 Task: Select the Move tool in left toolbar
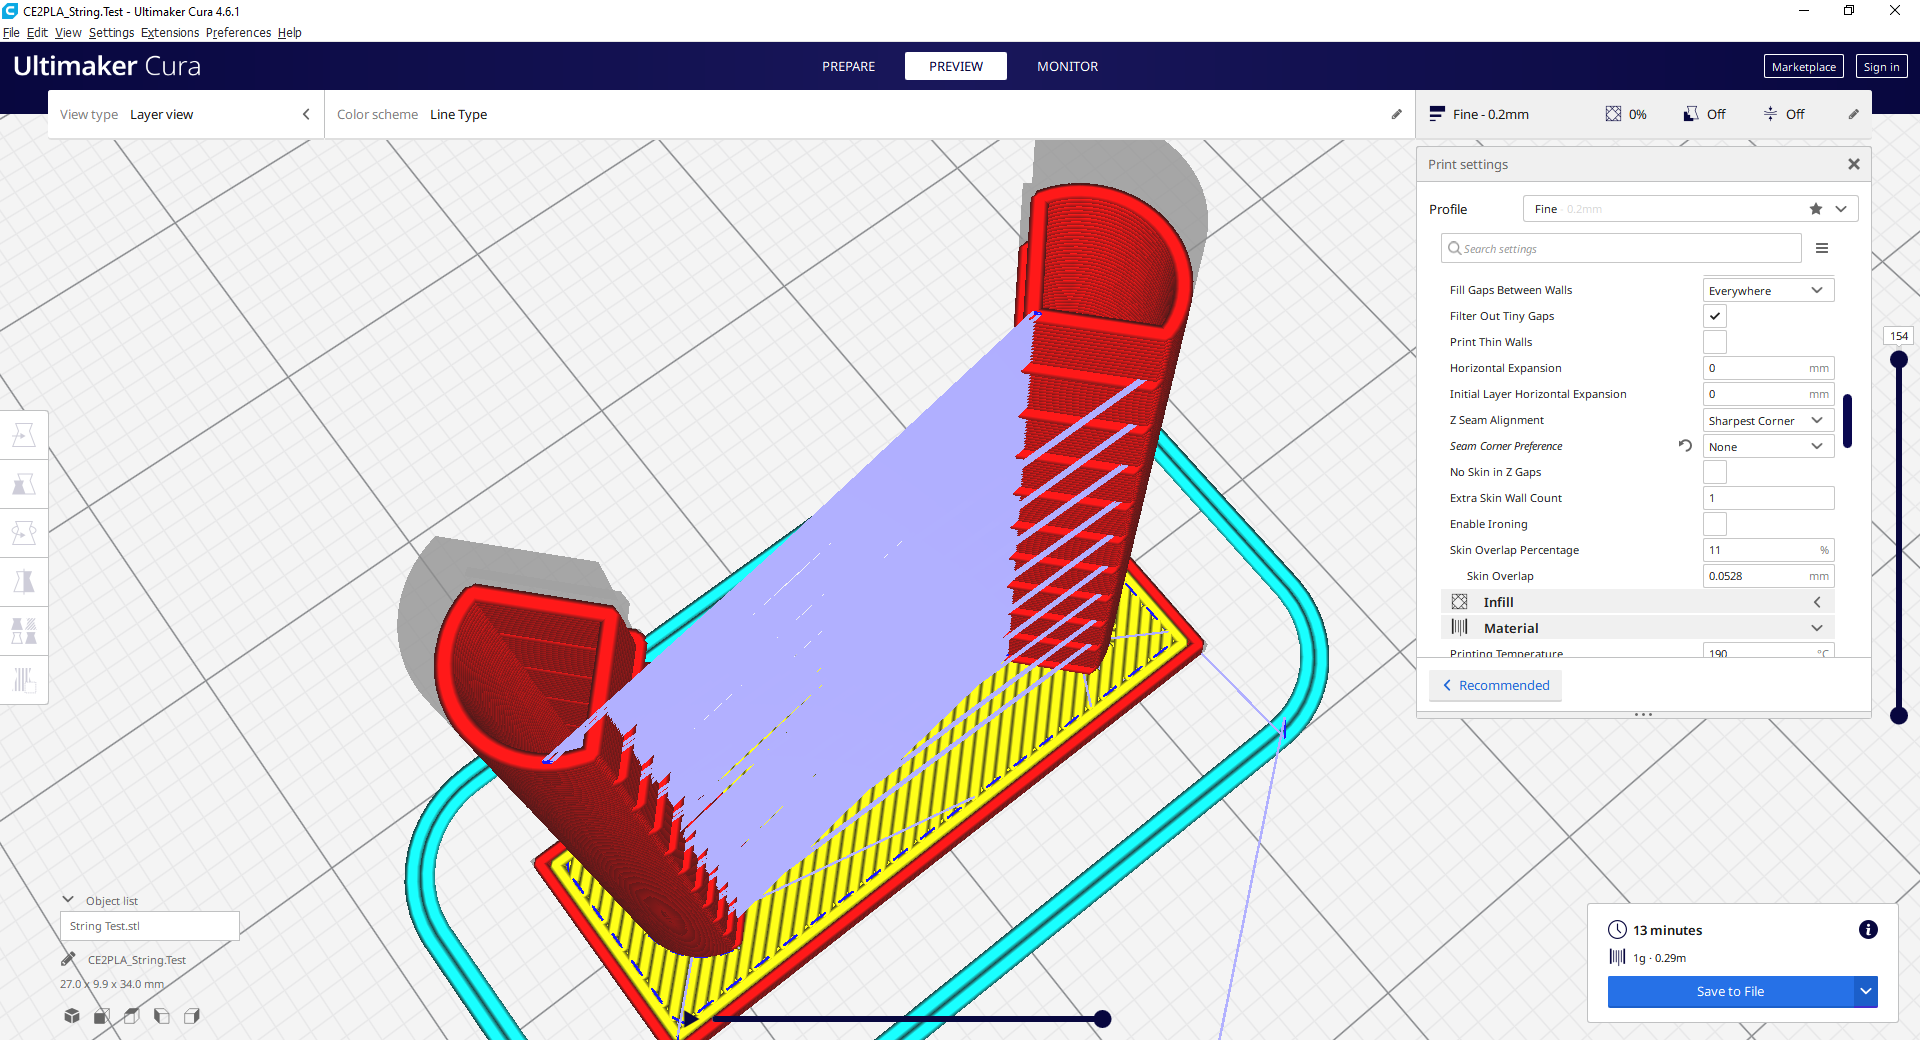coord(24,435)
